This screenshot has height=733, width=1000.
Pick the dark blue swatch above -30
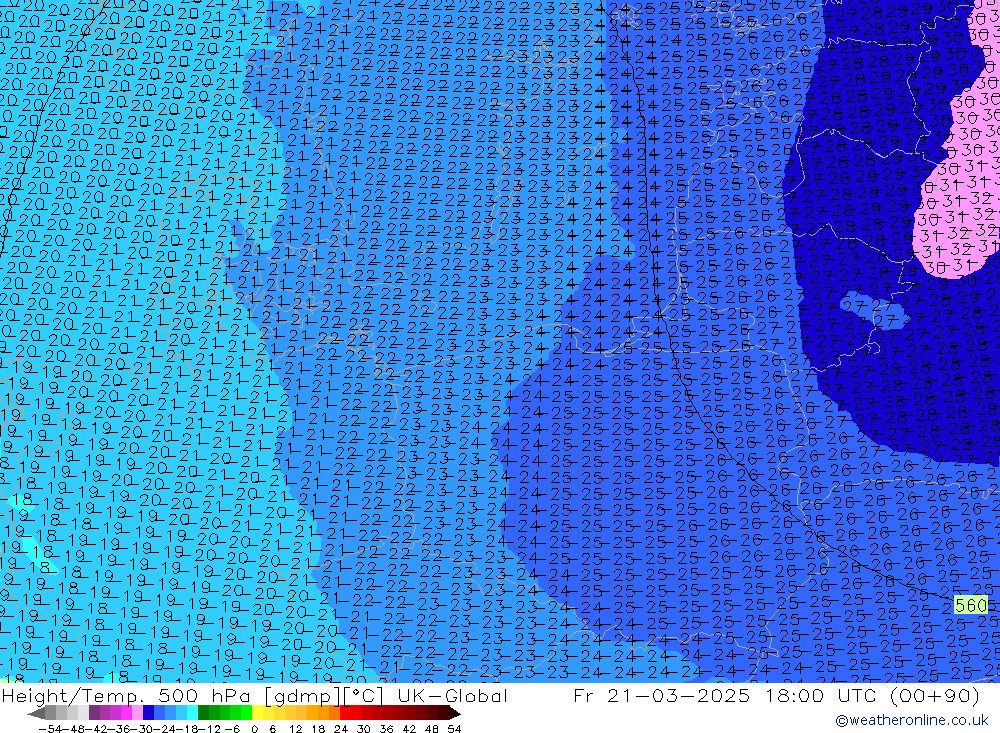click(148, 713)
